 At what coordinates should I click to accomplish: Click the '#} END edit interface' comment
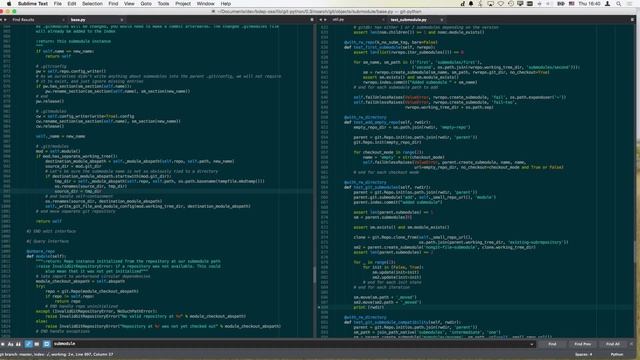coord(51,231)
